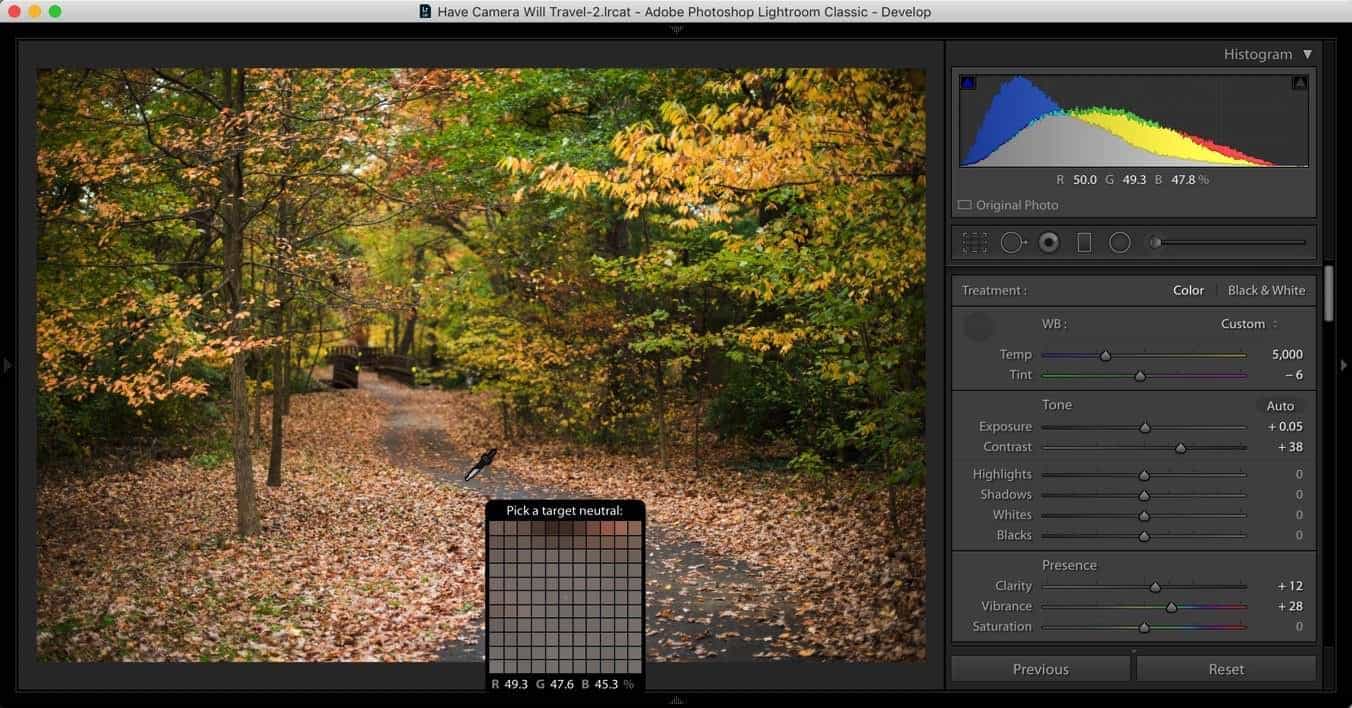This screenshot has height=708, width=1352.
Task: Click the Vibrance label text
Action: (x=1006, y=606)
